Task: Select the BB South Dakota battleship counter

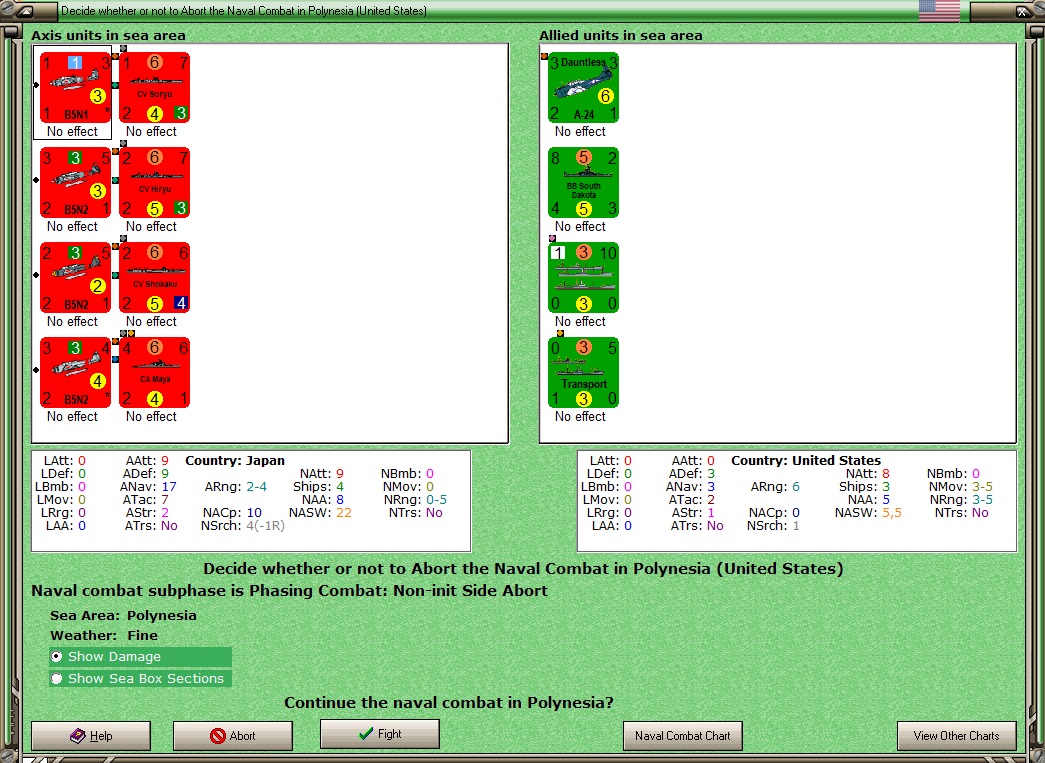Action: [584, 183]
